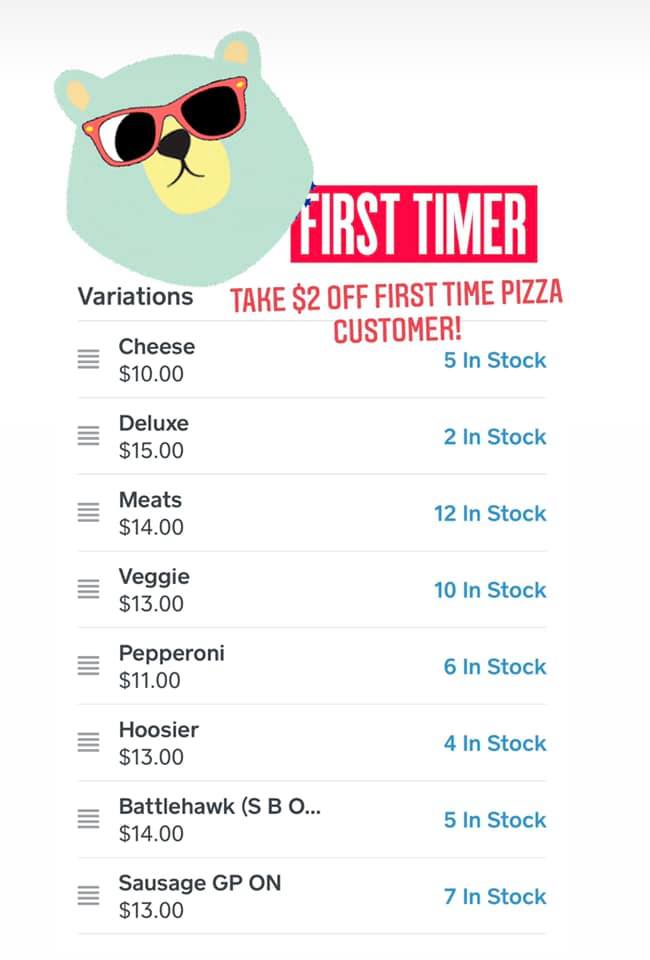Click the reorder icon beside Veggie
Viewport: 650px width, 960px height.
[89, 590]
